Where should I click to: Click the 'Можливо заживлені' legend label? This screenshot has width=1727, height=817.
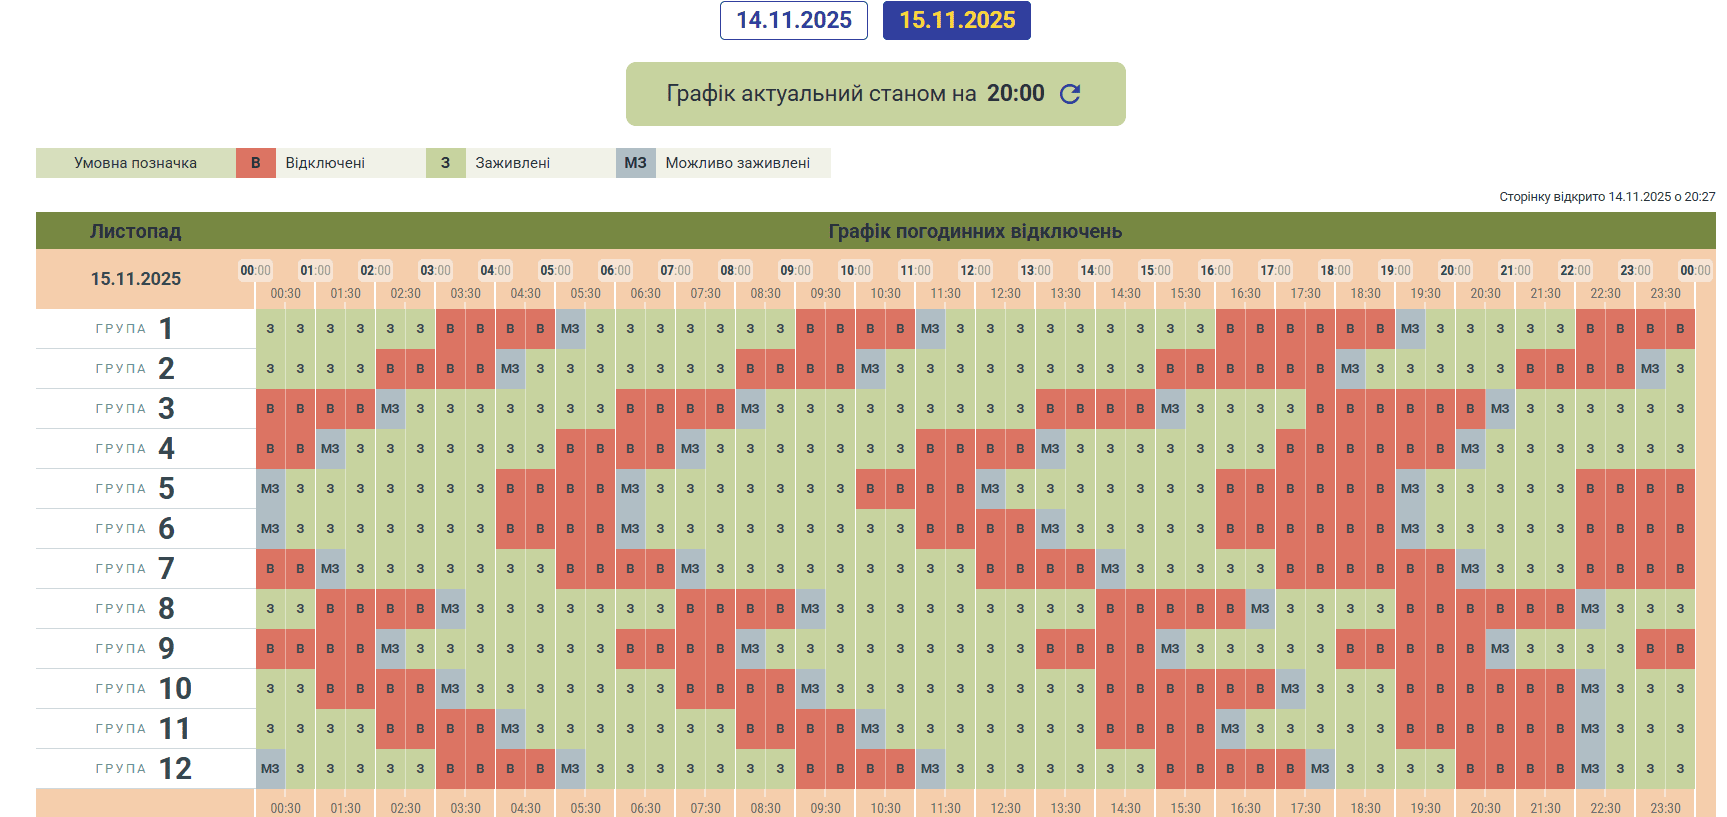click(x=738, y=163)
